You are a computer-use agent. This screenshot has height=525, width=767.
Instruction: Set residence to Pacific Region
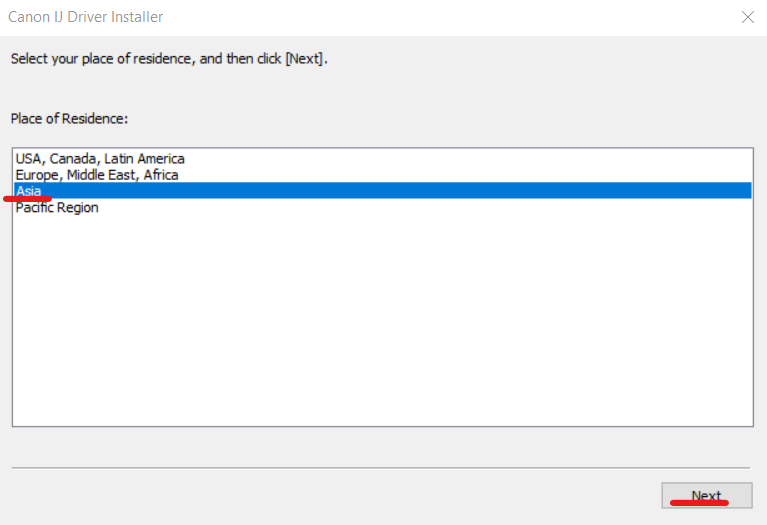pyautogui.click(x=57, y=208)
